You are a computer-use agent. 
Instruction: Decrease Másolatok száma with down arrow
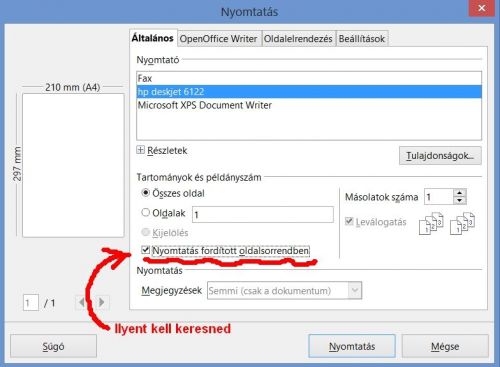460,200
